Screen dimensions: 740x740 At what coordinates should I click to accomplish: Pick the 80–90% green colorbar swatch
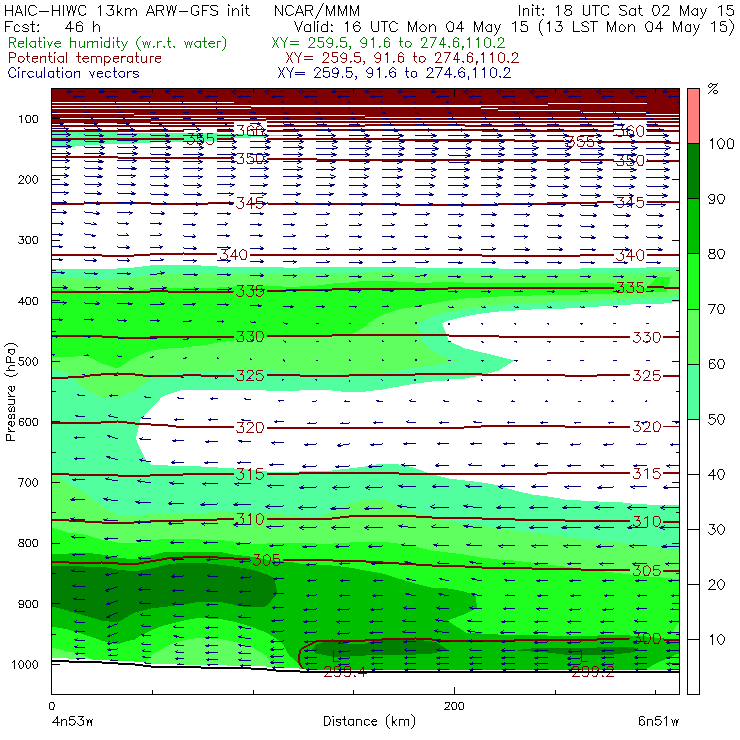click(693, 226)
